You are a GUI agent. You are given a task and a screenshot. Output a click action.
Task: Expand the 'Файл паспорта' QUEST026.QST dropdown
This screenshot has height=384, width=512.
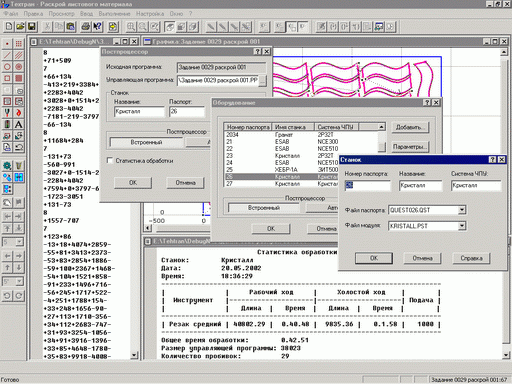click(462, 210)
